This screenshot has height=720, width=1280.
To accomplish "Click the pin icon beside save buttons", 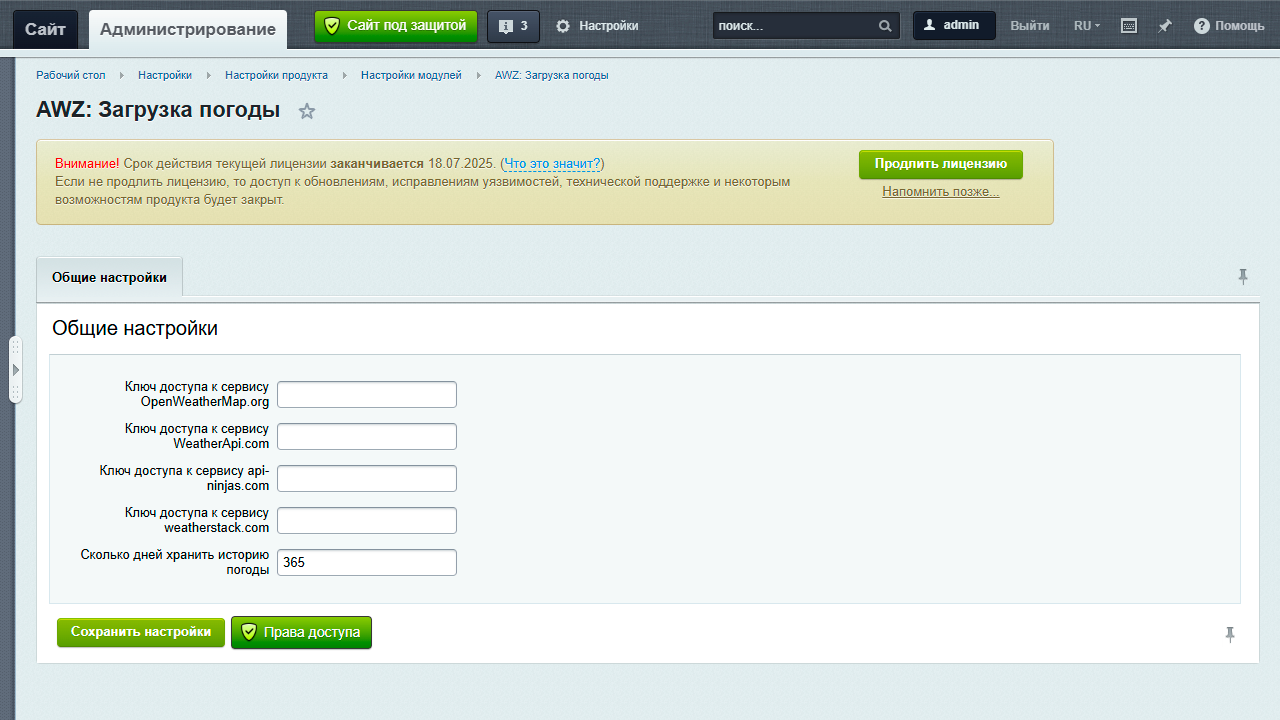I will 1230,634.
